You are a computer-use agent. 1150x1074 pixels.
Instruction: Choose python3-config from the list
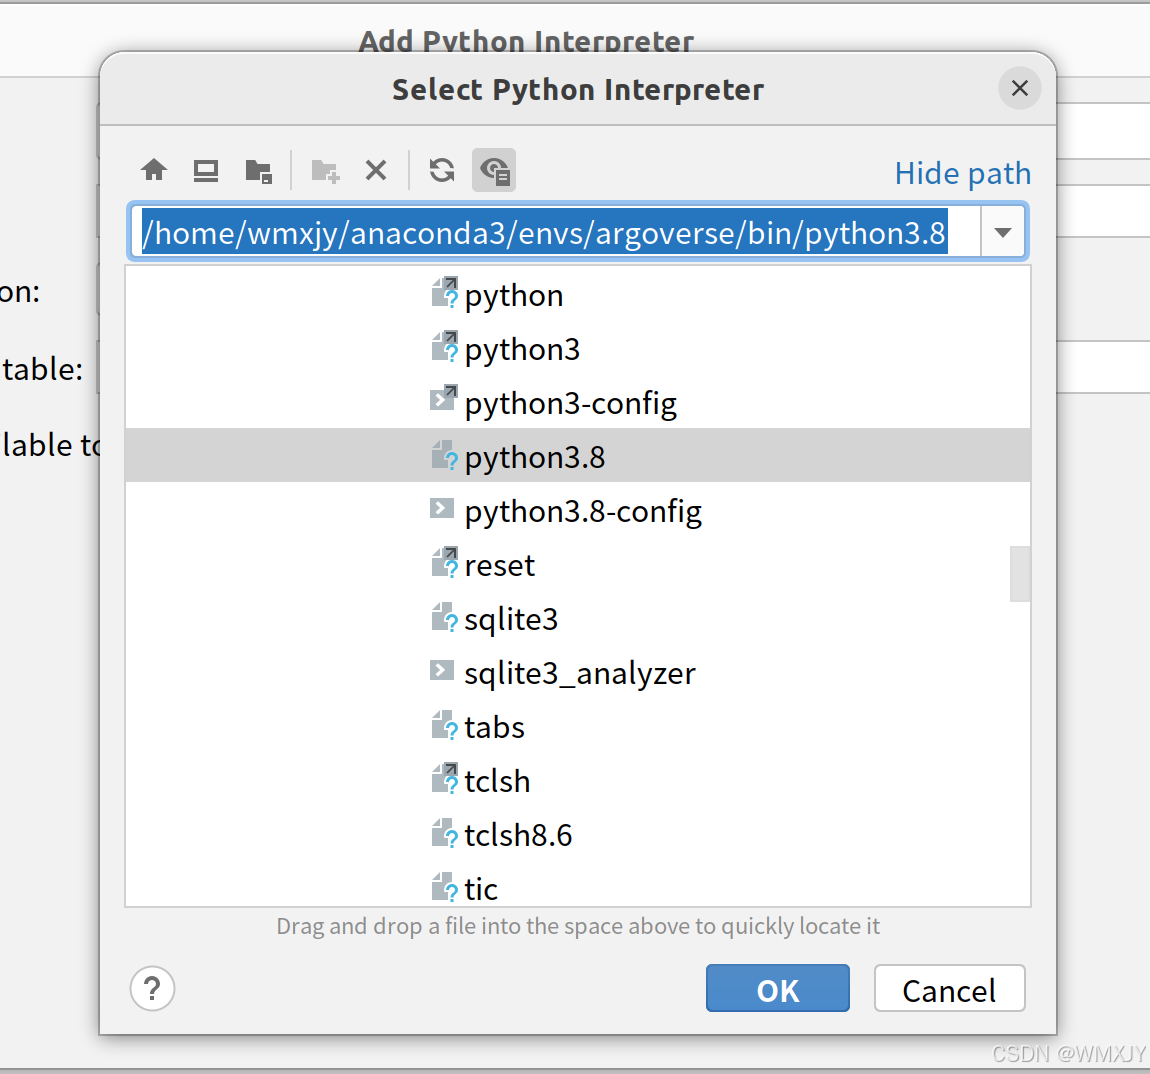(570, 402)
